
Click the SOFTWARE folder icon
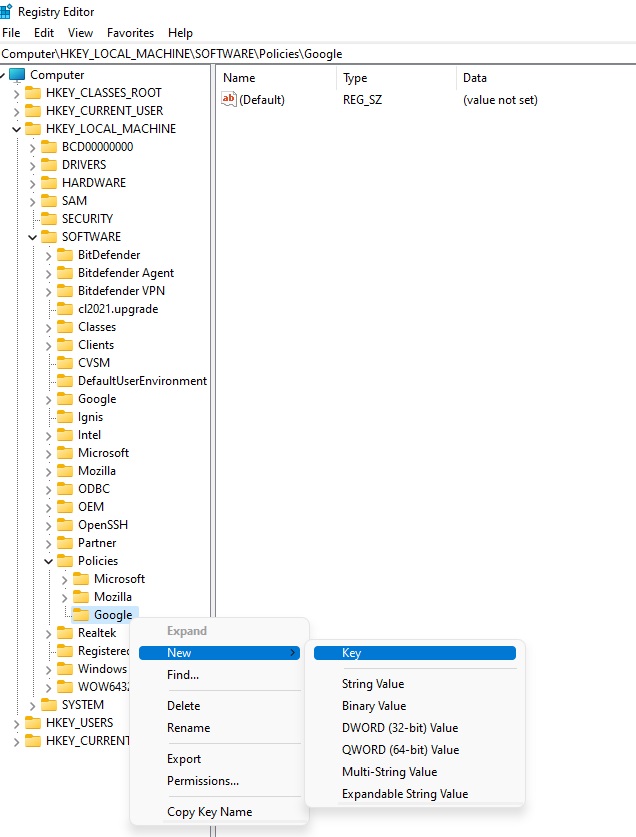pyautogui.click(x=49, y=237)
